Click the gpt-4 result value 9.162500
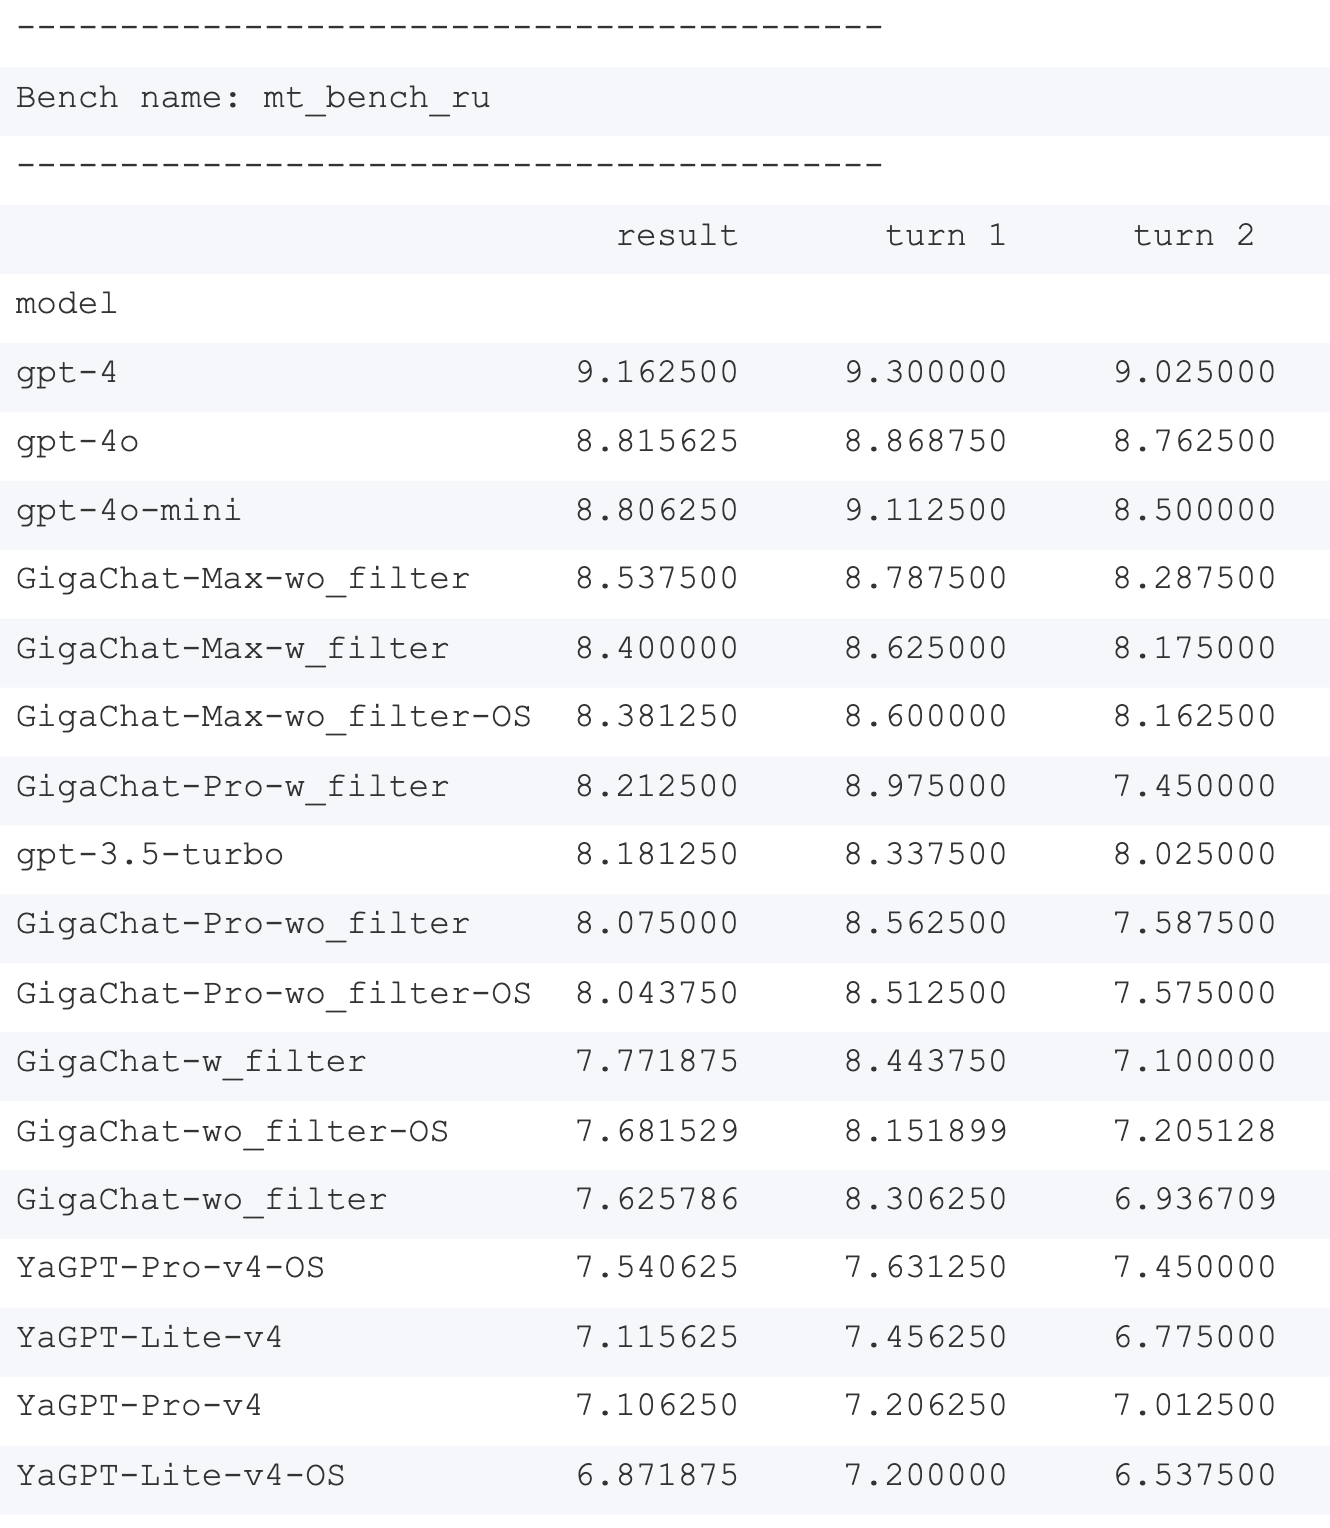The height and width of the screenshot is (1528, 1330). pos(657,373)
